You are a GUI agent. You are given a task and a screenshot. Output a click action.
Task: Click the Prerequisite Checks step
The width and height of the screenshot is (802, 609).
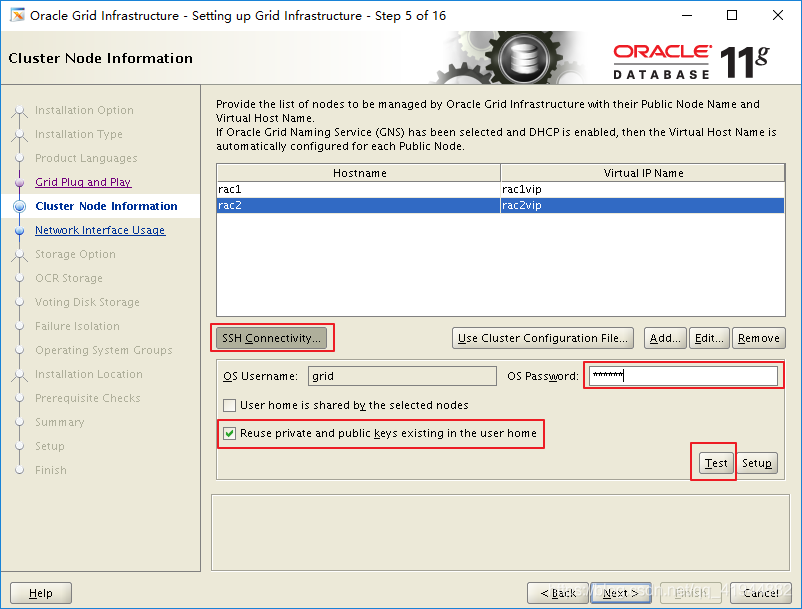(x=87, y=398)
